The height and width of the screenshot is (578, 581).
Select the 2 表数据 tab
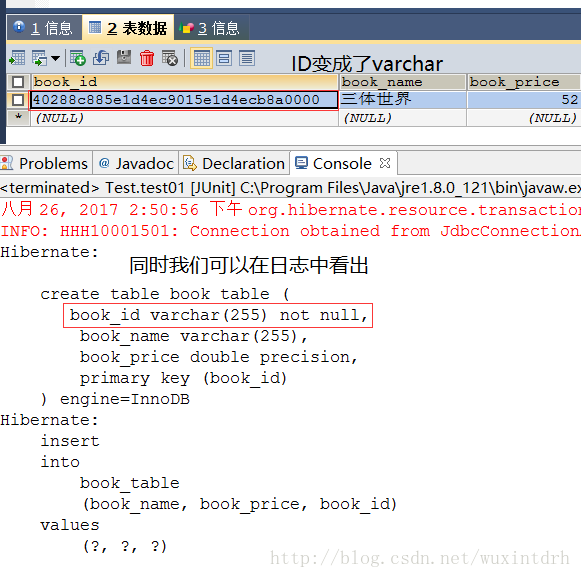pyautogui.click(x=128, y=28)
